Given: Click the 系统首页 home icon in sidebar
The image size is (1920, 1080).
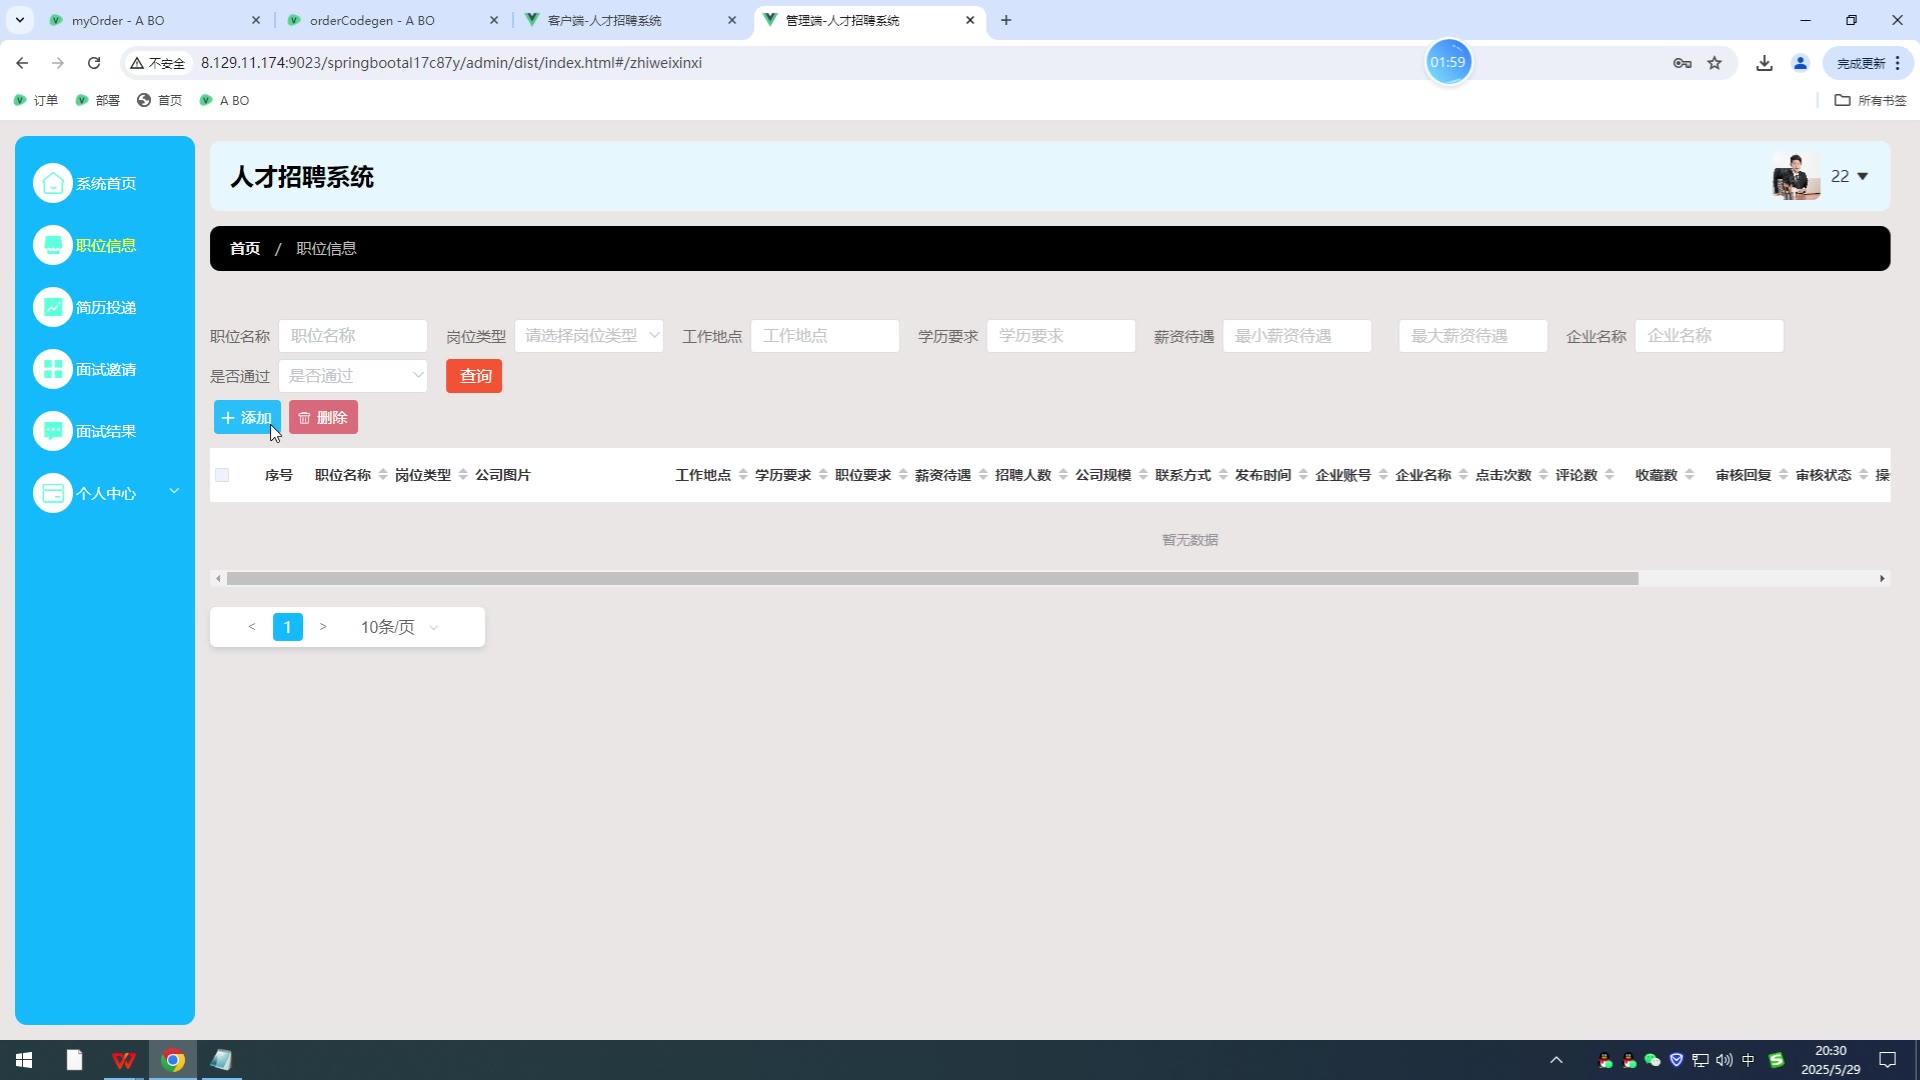Looking at the screenshot, I should (x=53, y=183).
